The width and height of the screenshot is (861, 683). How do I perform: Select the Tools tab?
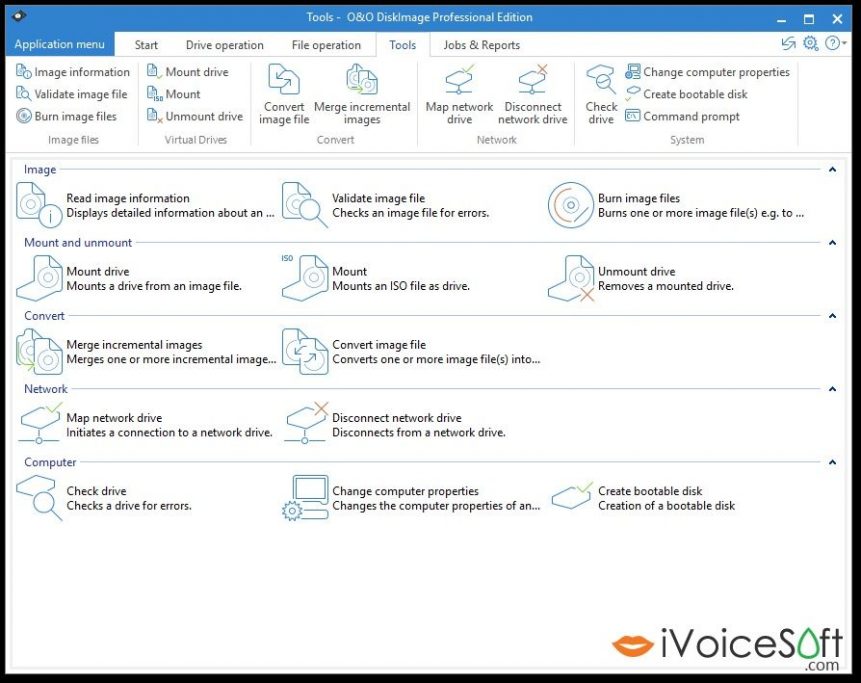pyautogui.click(x=402, y=45)
